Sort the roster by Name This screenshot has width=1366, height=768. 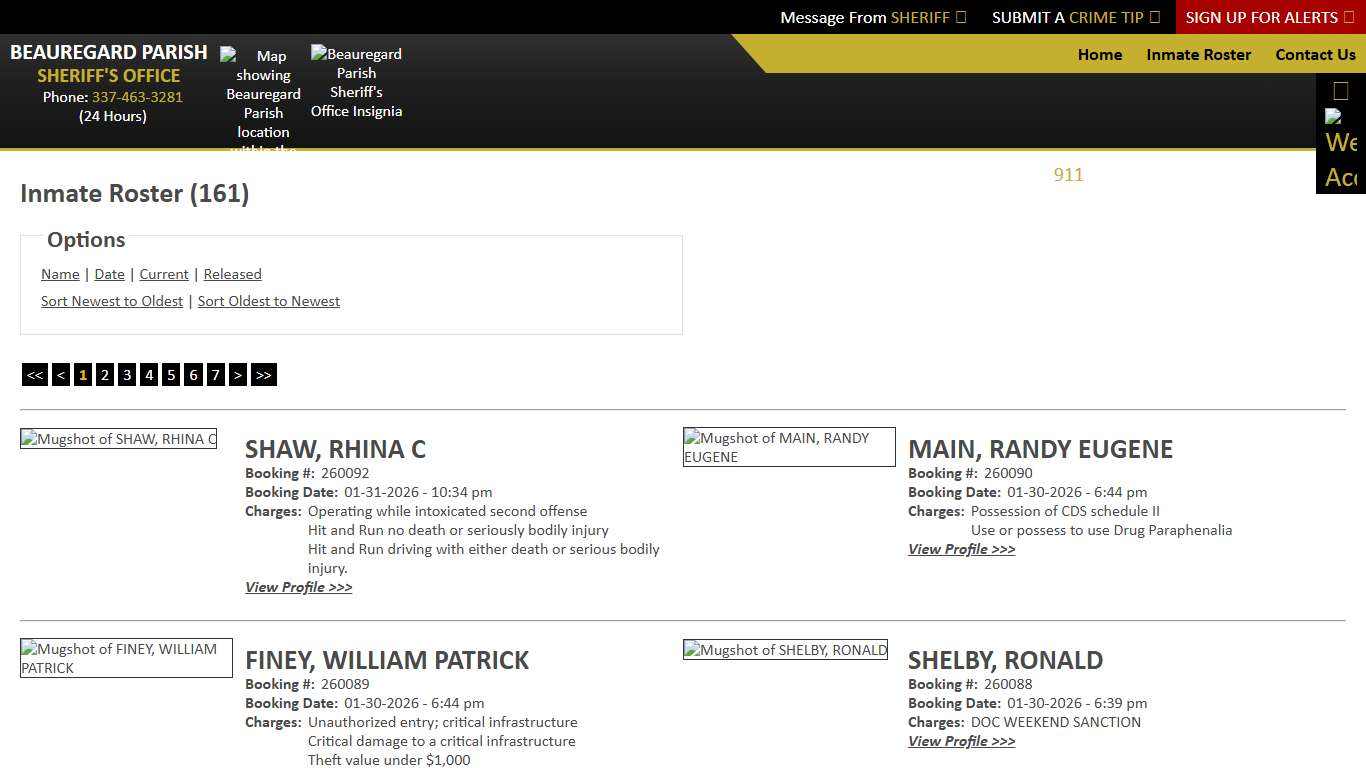[x=60, y=274]
